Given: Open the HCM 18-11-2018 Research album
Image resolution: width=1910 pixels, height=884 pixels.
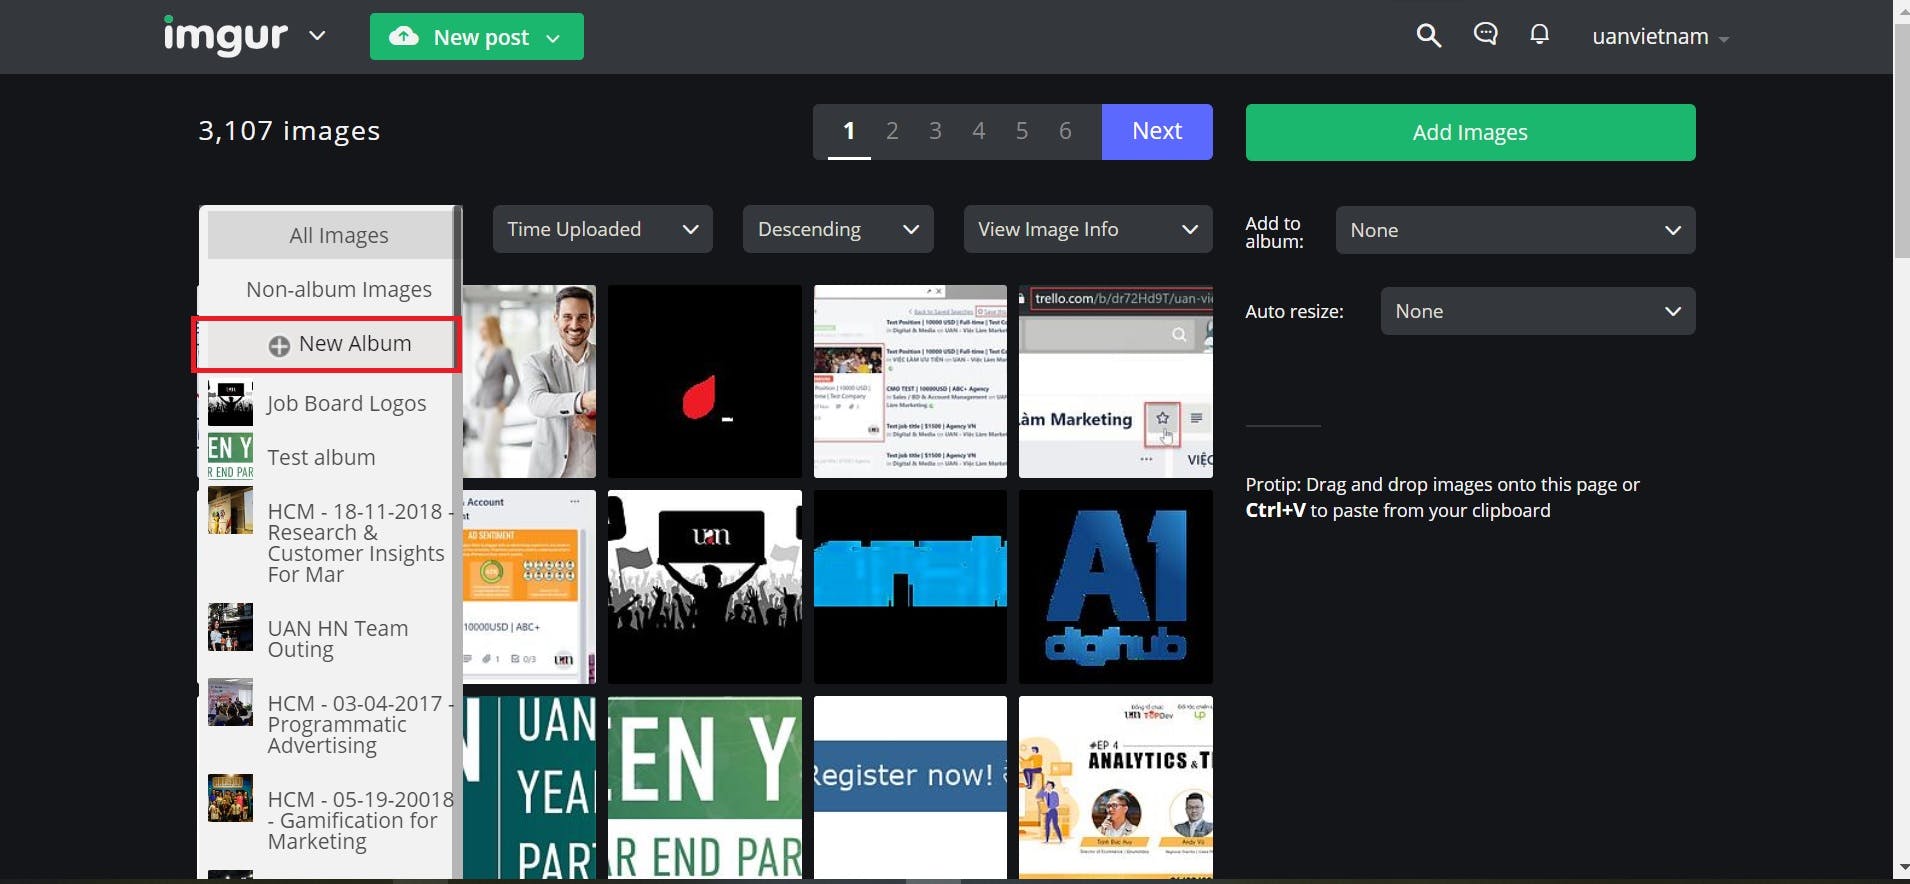Looking at the screenshot, I should click(x=359, y=543).
